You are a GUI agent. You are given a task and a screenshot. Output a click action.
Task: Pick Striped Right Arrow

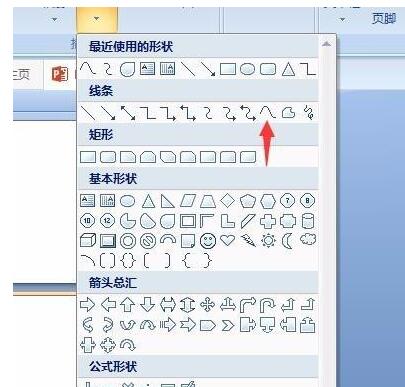[168, 325]
